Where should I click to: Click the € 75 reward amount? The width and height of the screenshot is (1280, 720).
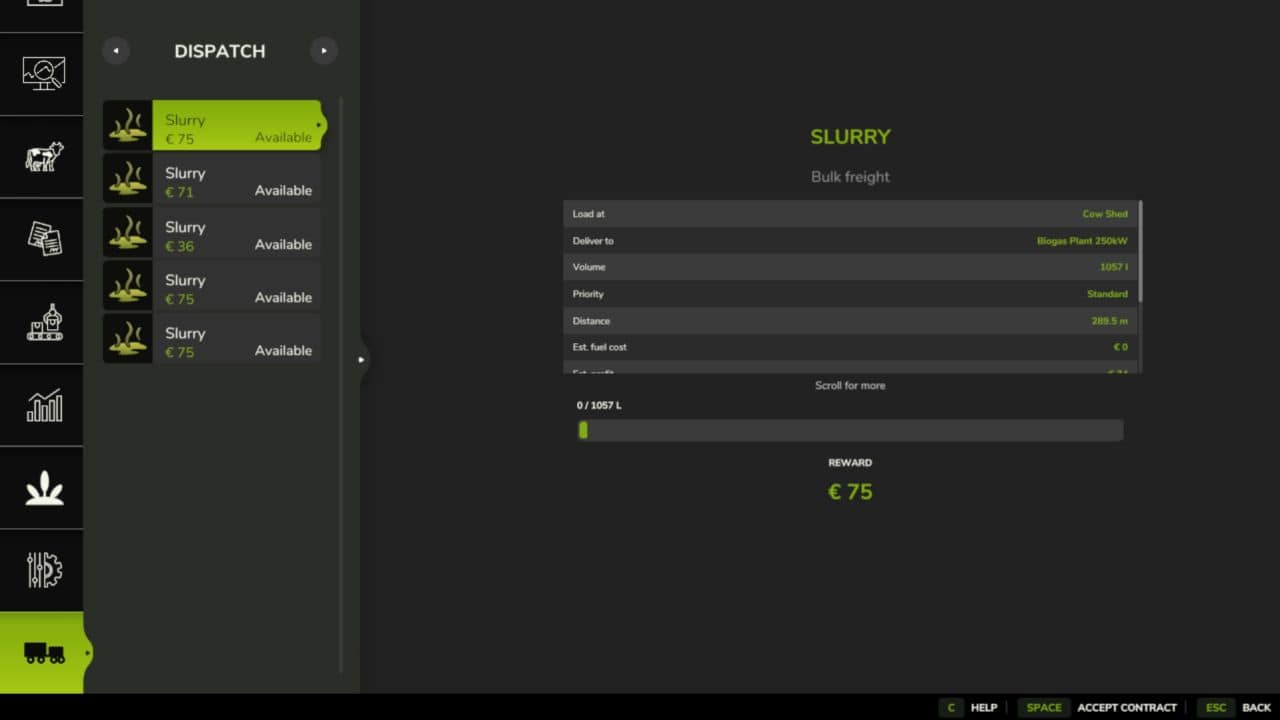click(x=850, y=492)
